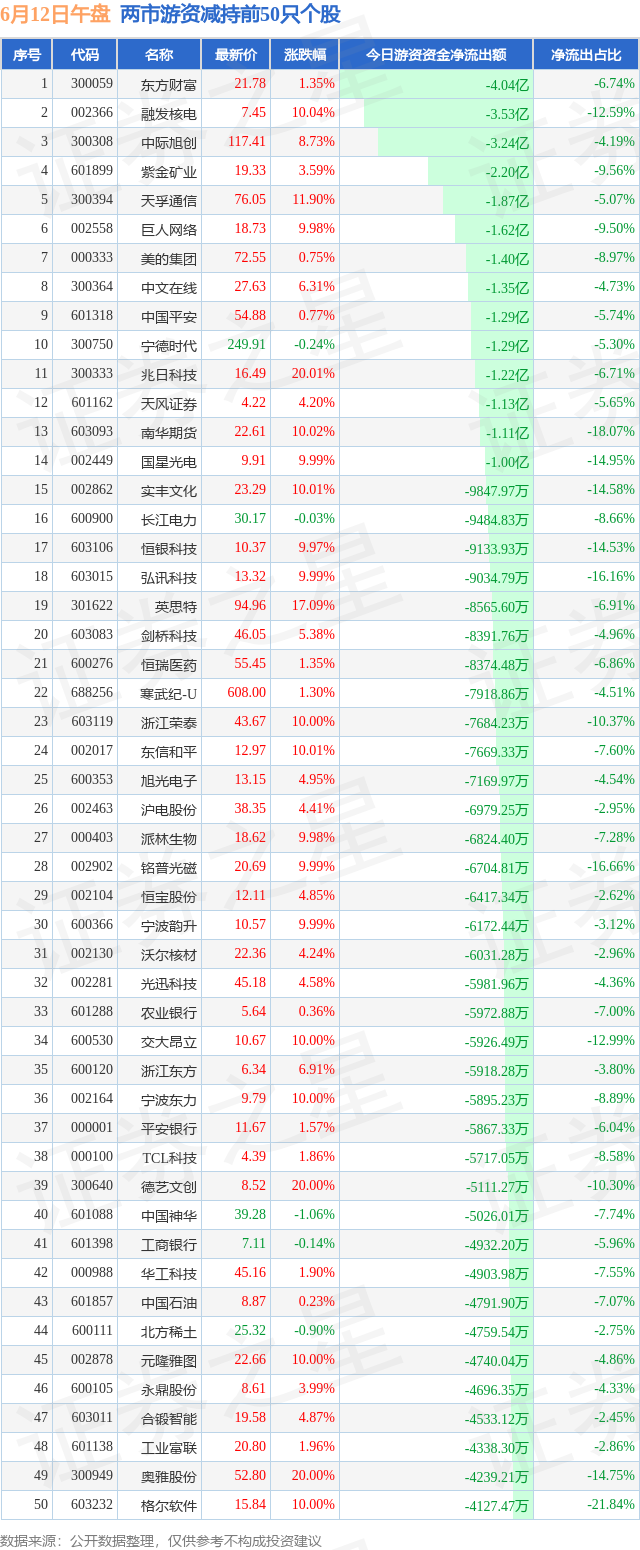Click stock code 002130
Viewport: 640px width, 1550px height.
coord(92,954)
